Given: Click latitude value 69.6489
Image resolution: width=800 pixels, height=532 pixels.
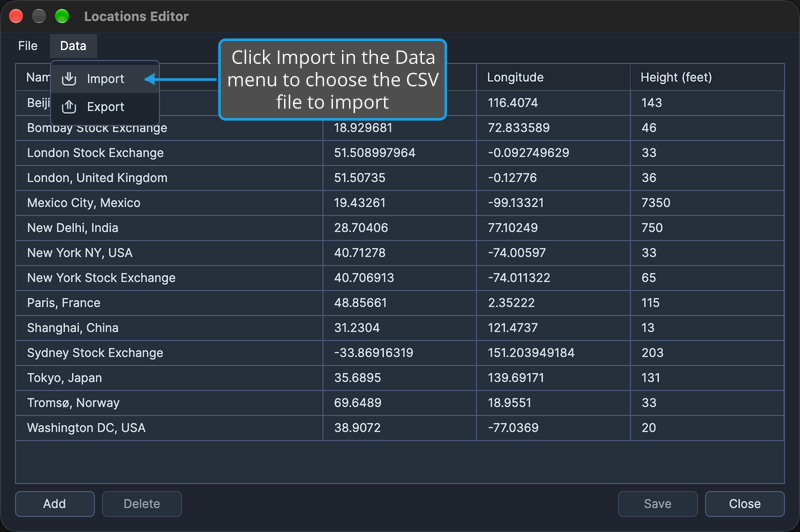Looking at the screenshot, I should (358, 403).
